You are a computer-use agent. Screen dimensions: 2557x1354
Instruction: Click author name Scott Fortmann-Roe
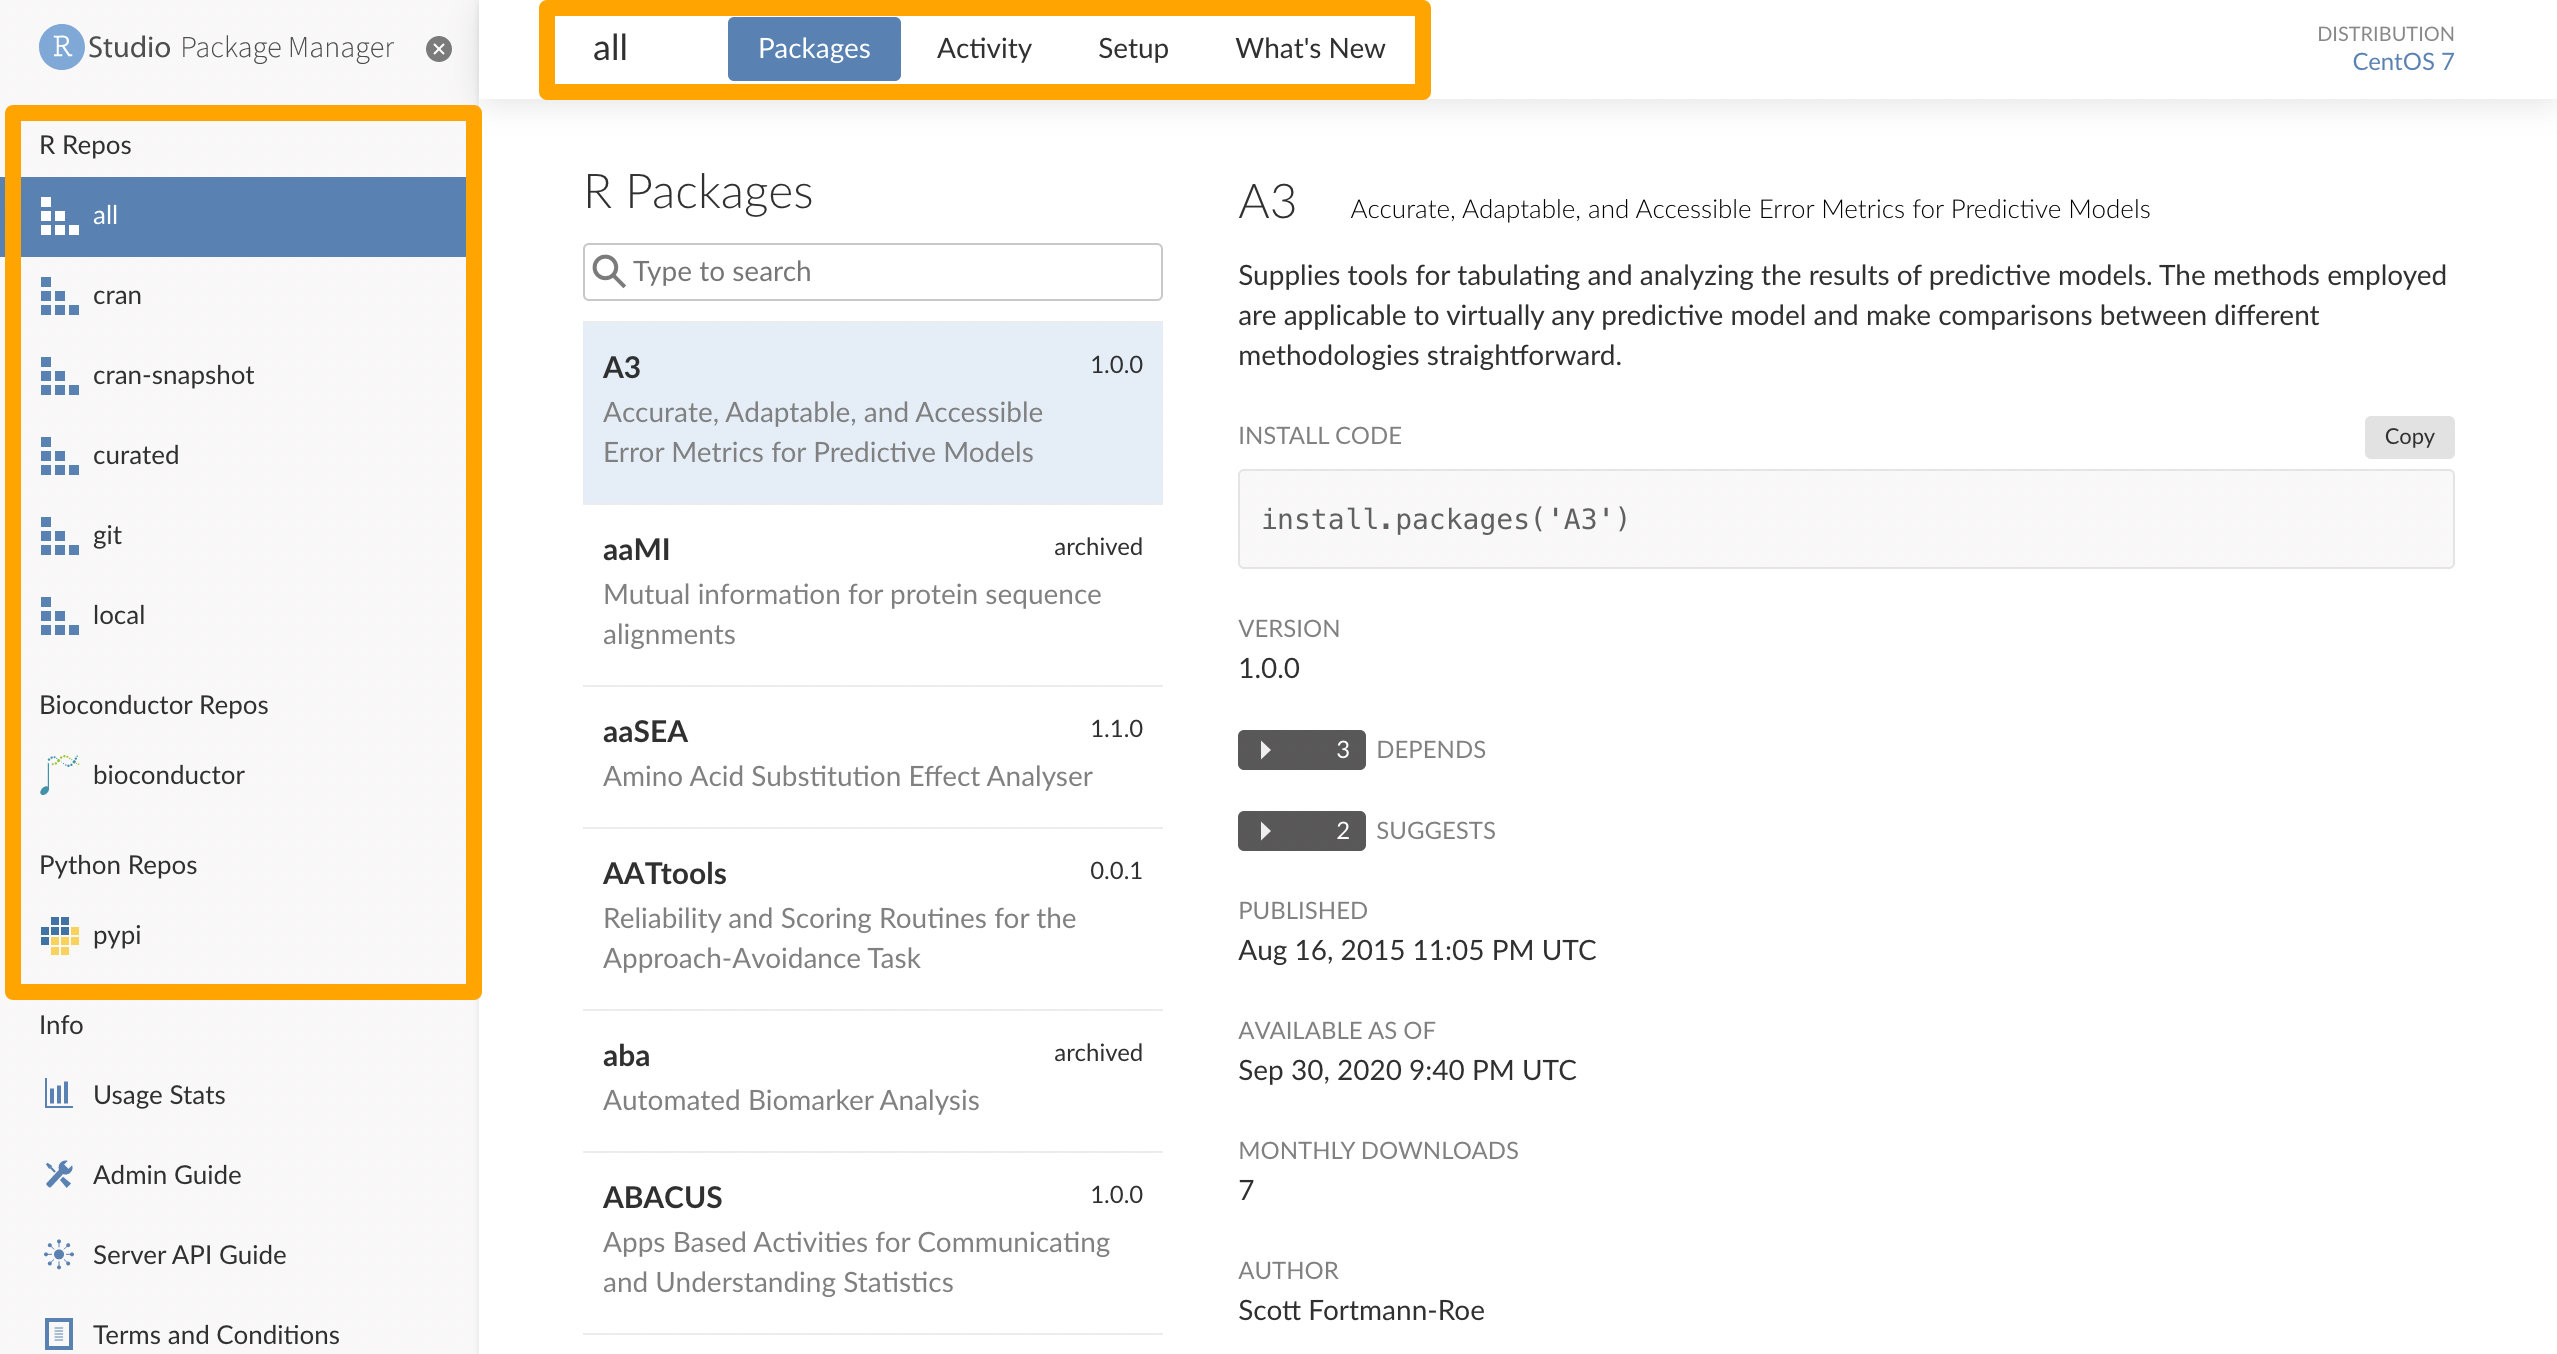pos(1360,1310)
